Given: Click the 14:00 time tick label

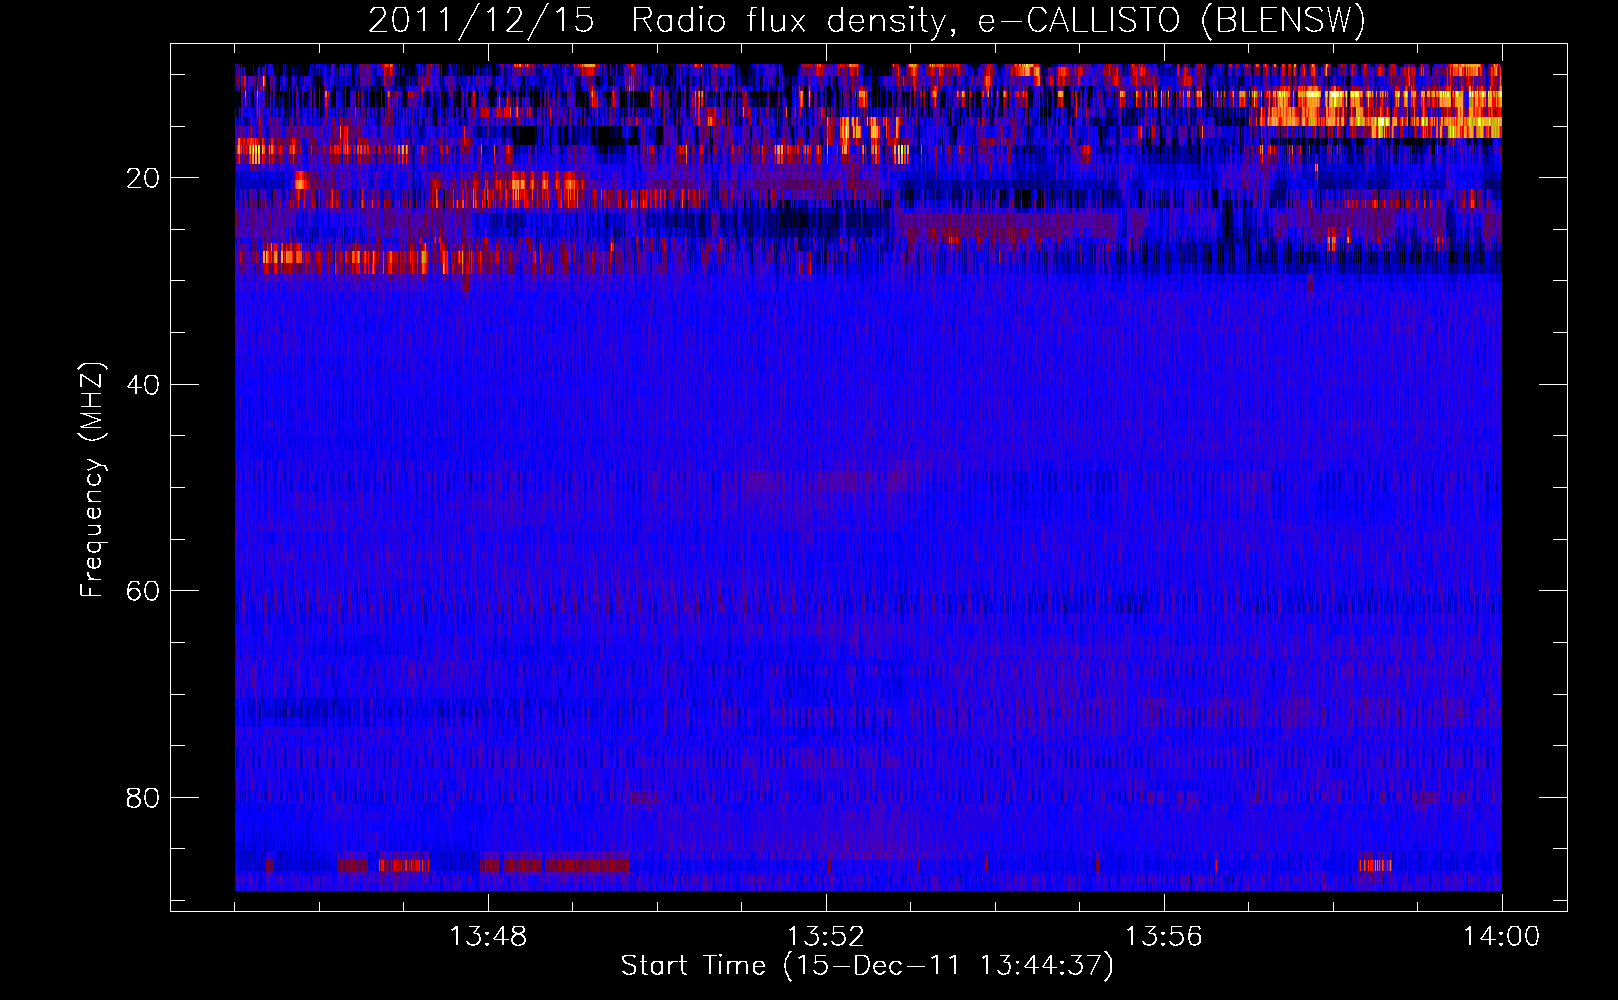Looking at the screenshot, I should click(x=1502, y=937).
